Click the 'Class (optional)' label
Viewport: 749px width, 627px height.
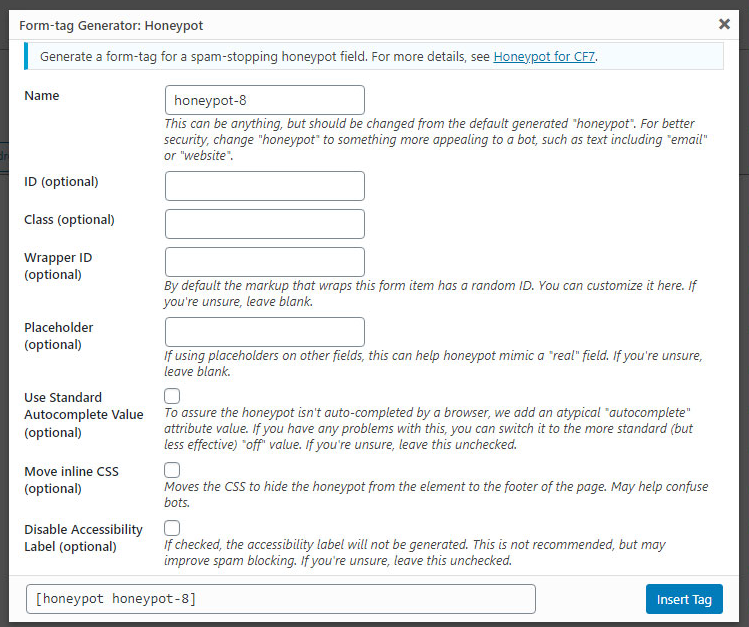69,220
